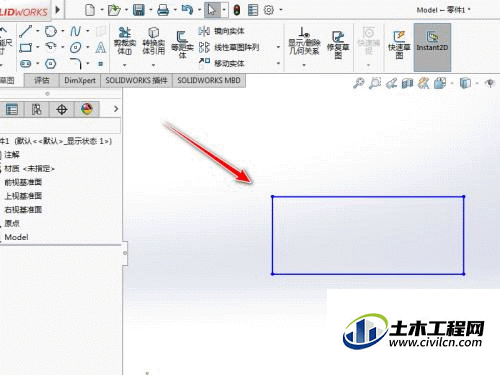
Task: Print using the printer icon
Action: (163, 10)
